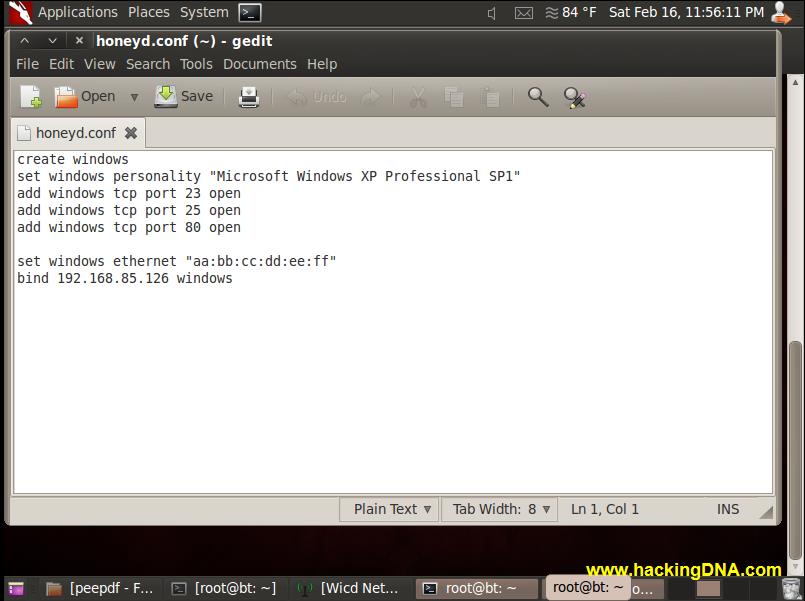
Task: Print the document with printer icon
Action: click(x=249, y=97)
